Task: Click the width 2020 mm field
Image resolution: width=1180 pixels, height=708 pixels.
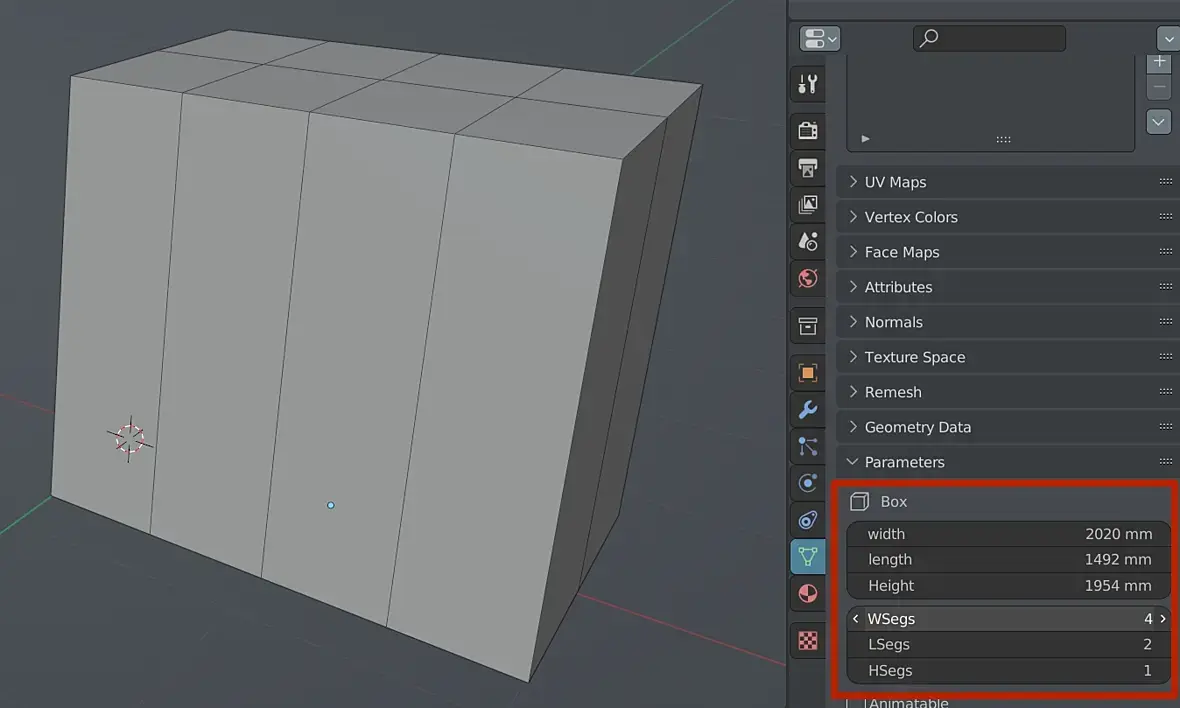Action: tap(1008, 533)
